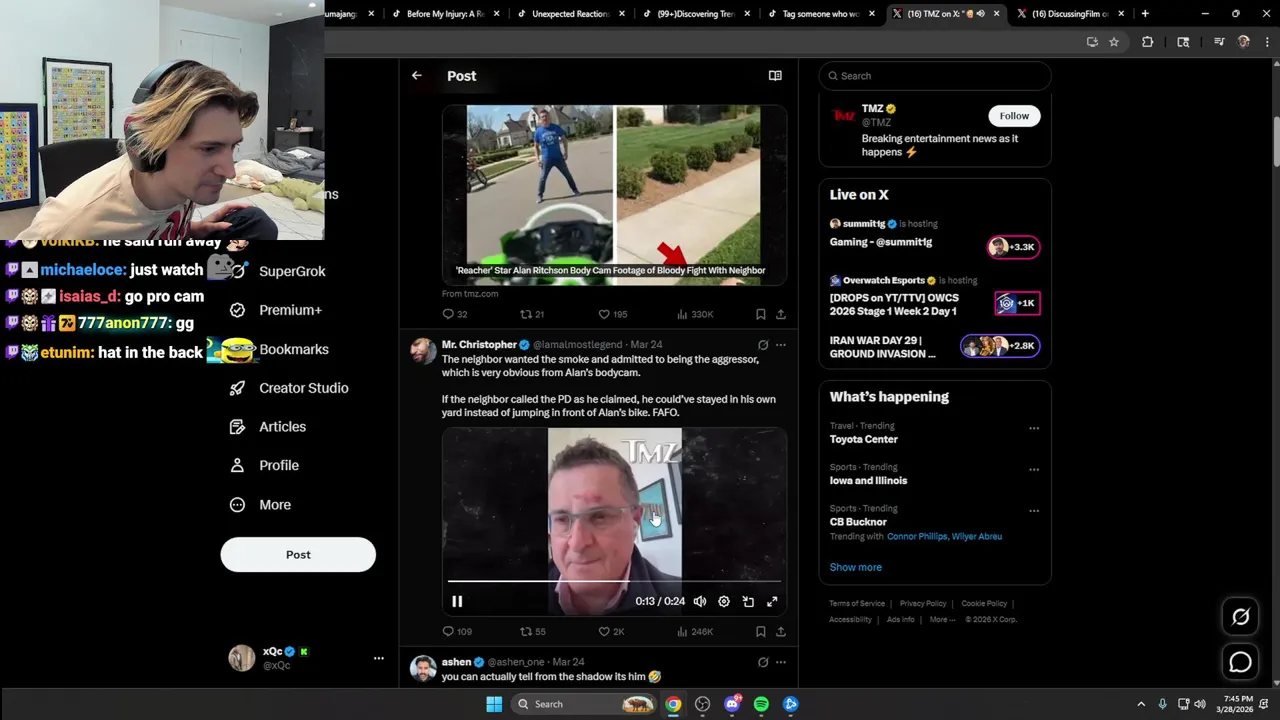1280x720 pixels.
Task: Bookmark this page with star icon
Action: [x=1114, y=42]
